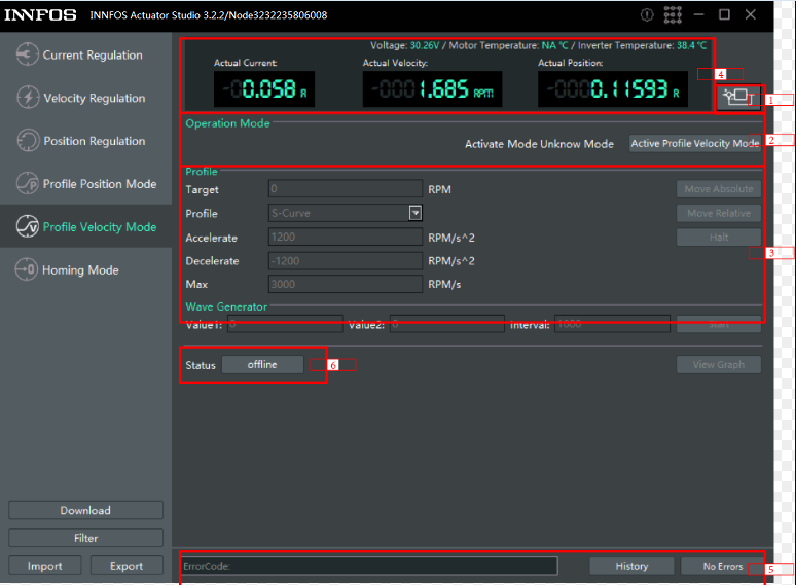
Task: Click the Export button
Action: coord(126,566)
